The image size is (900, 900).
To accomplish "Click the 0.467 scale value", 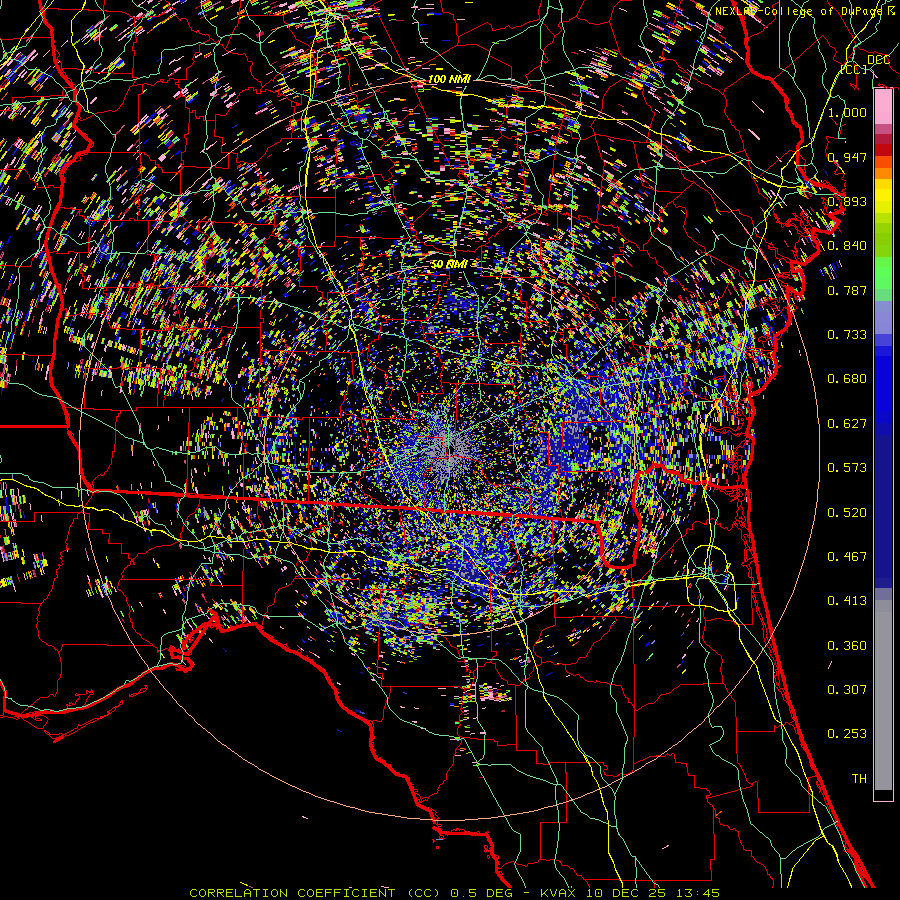I will [847, 556].
